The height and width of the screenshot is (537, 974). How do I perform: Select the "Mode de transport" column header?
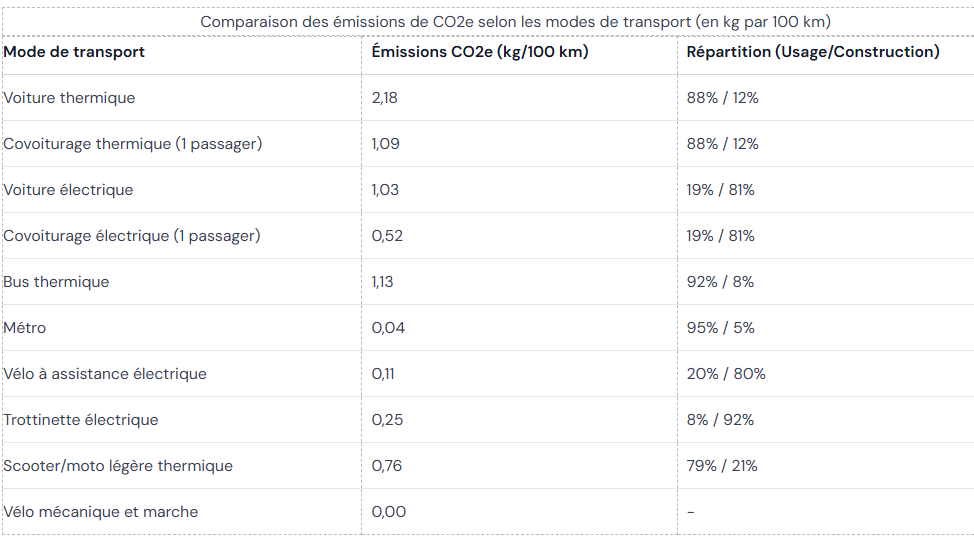(74, 52)
